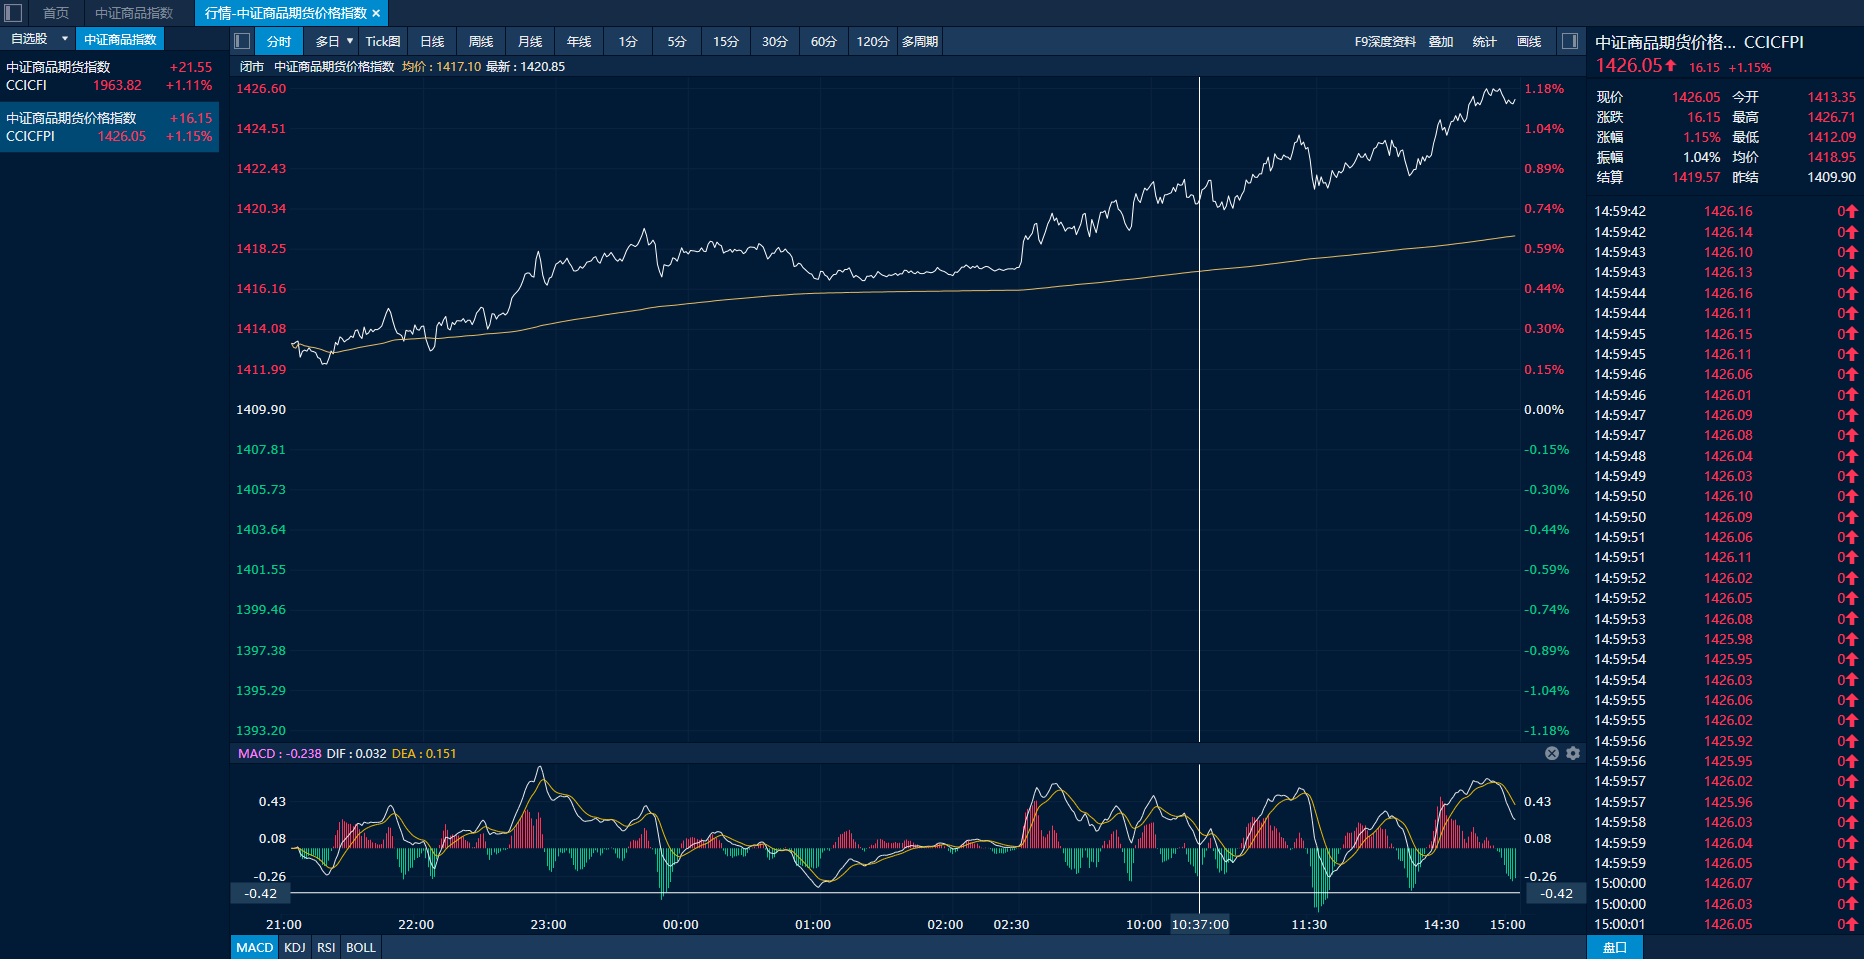Select the CCICFI 中证商品期货指数 row

(109, 76)
